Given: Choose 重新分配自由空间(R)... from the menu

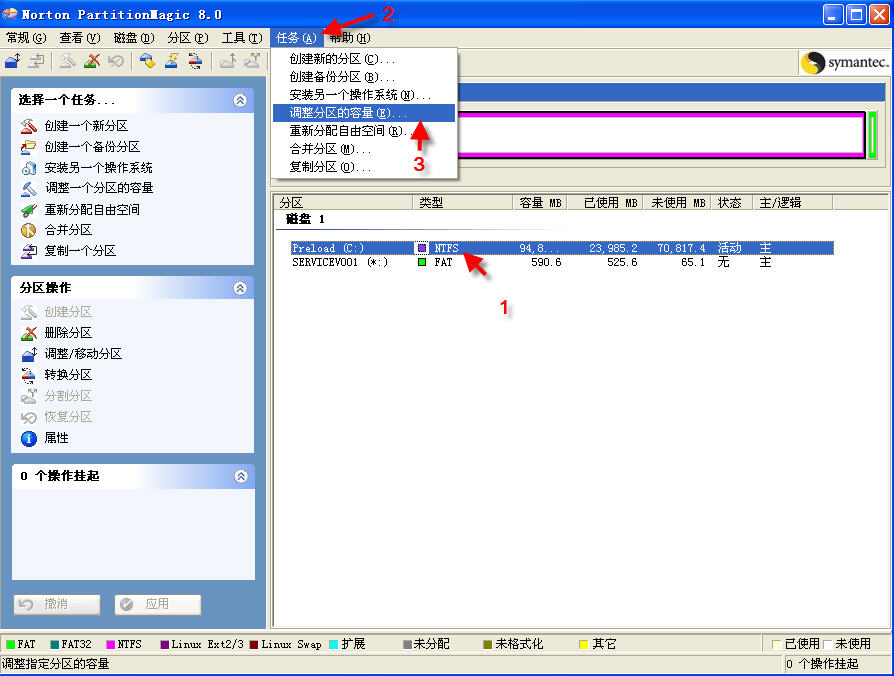Looking at the screenshot, I should point(364,131).
